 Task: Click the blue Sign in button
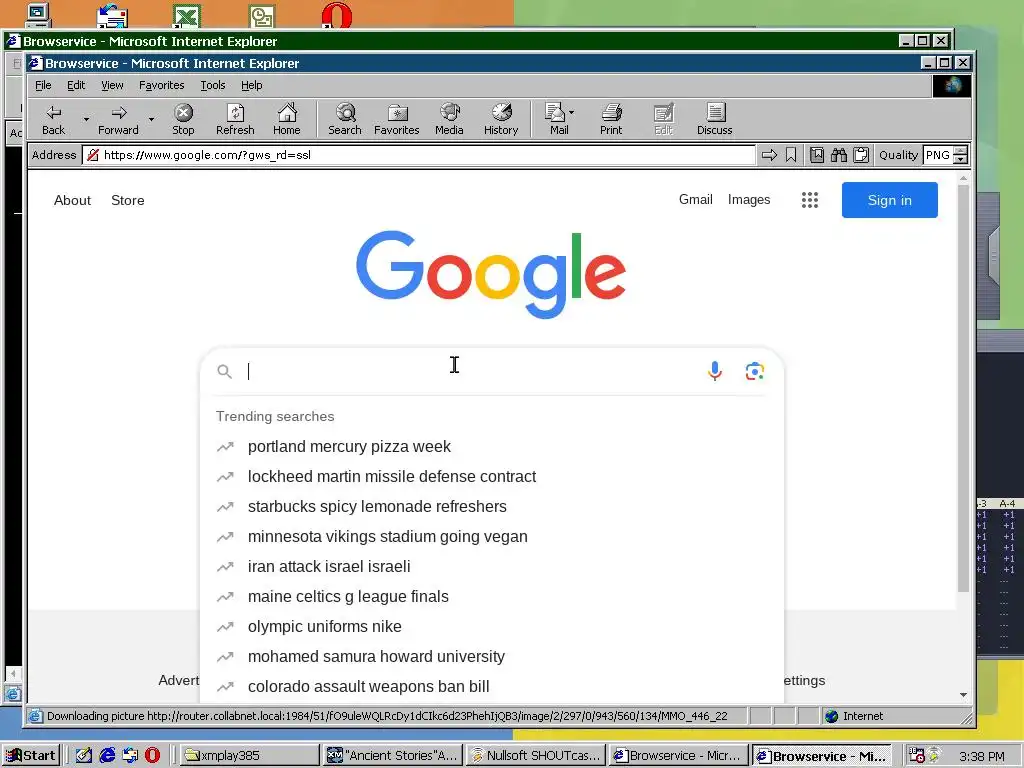point(889,200)
